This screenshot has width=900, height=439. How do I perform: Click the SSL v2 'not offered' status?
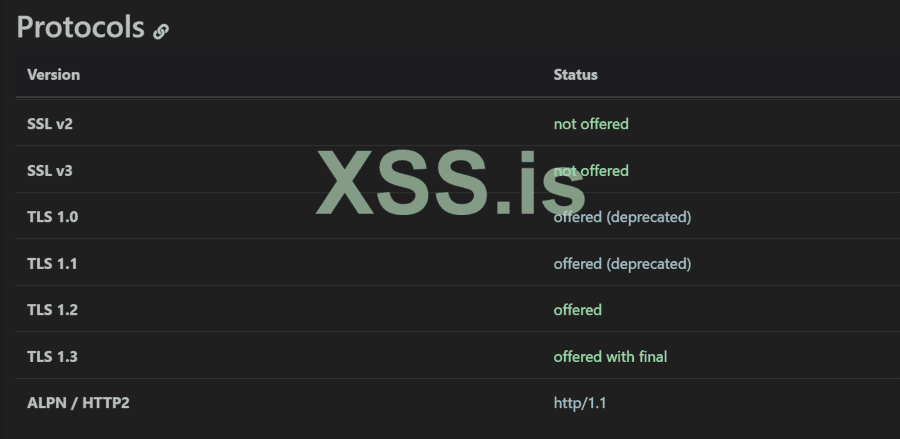pyautogui.click(x=591, y=124)
